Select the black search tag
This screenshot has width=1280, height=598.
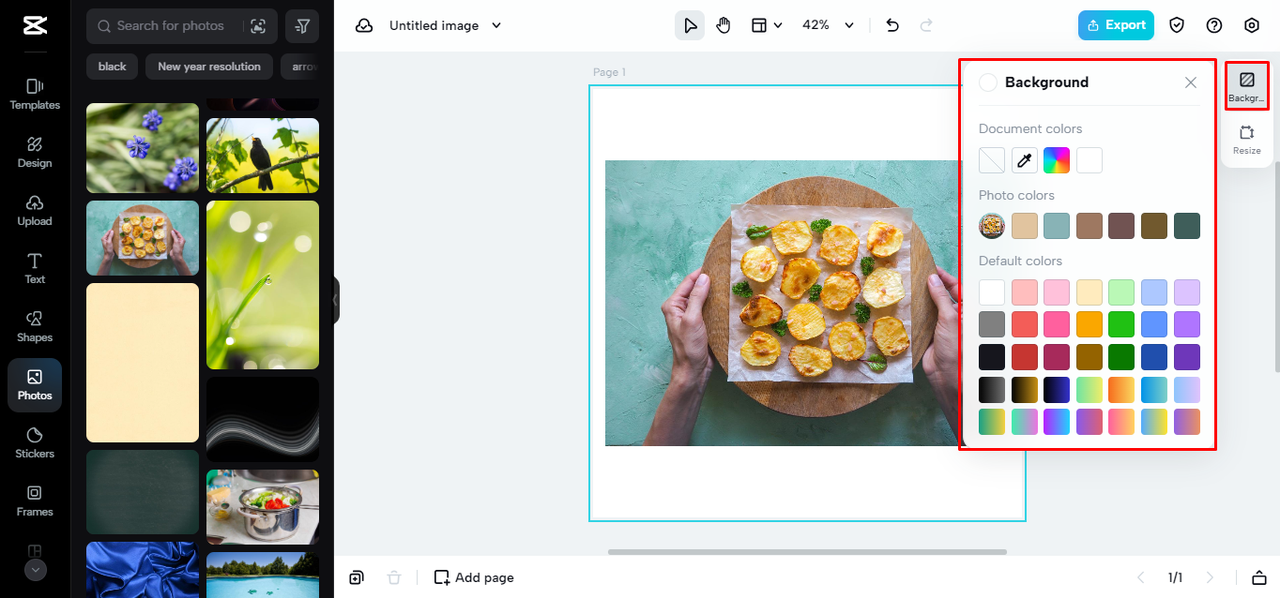click(112, 67)
